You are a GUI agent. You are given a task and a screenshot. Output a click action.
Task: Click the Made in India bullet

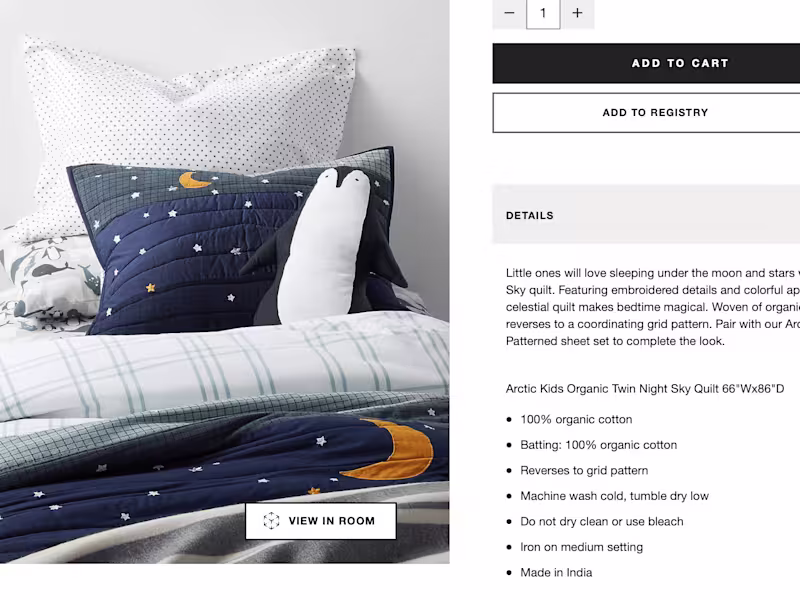coord(556,572)
